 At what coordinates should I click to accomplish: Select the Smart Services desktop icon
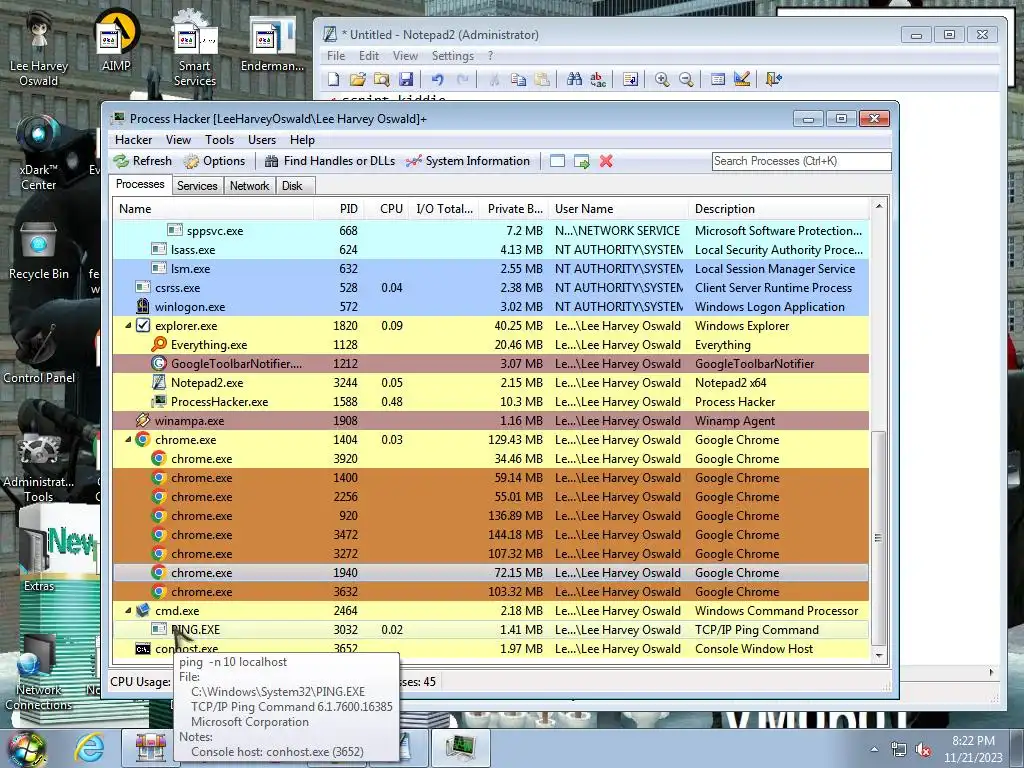click(195, 49)
